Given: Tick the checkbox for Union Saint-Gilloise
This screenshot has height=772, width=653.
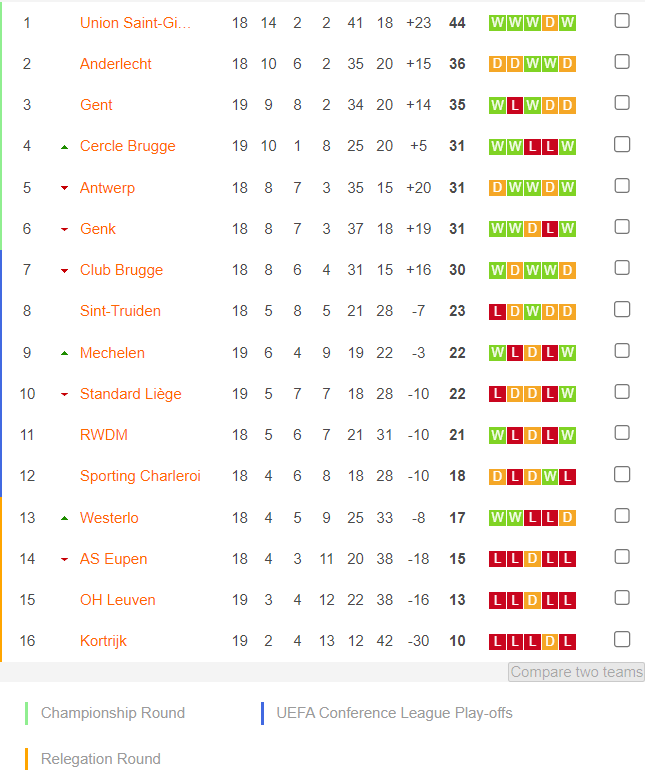Looking at the screenshot, I should point(622,21).
